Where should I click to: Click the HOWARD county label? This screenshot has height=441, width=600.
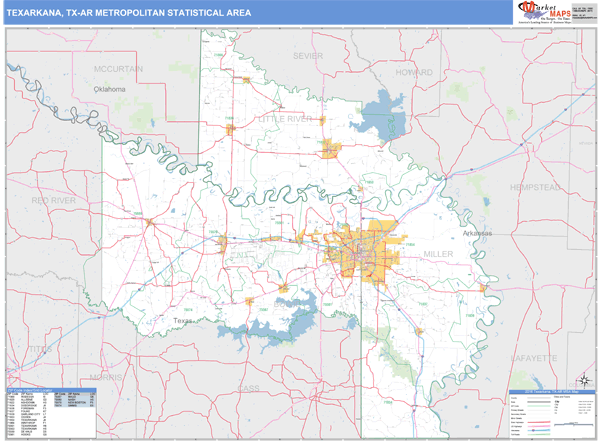[415, 73]
